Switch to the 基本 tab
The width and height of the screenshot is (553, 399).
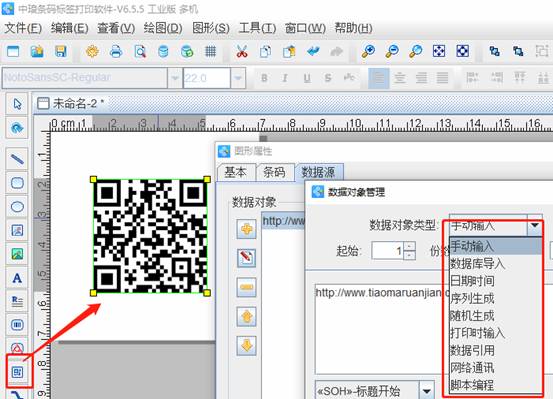pos(236,172)
